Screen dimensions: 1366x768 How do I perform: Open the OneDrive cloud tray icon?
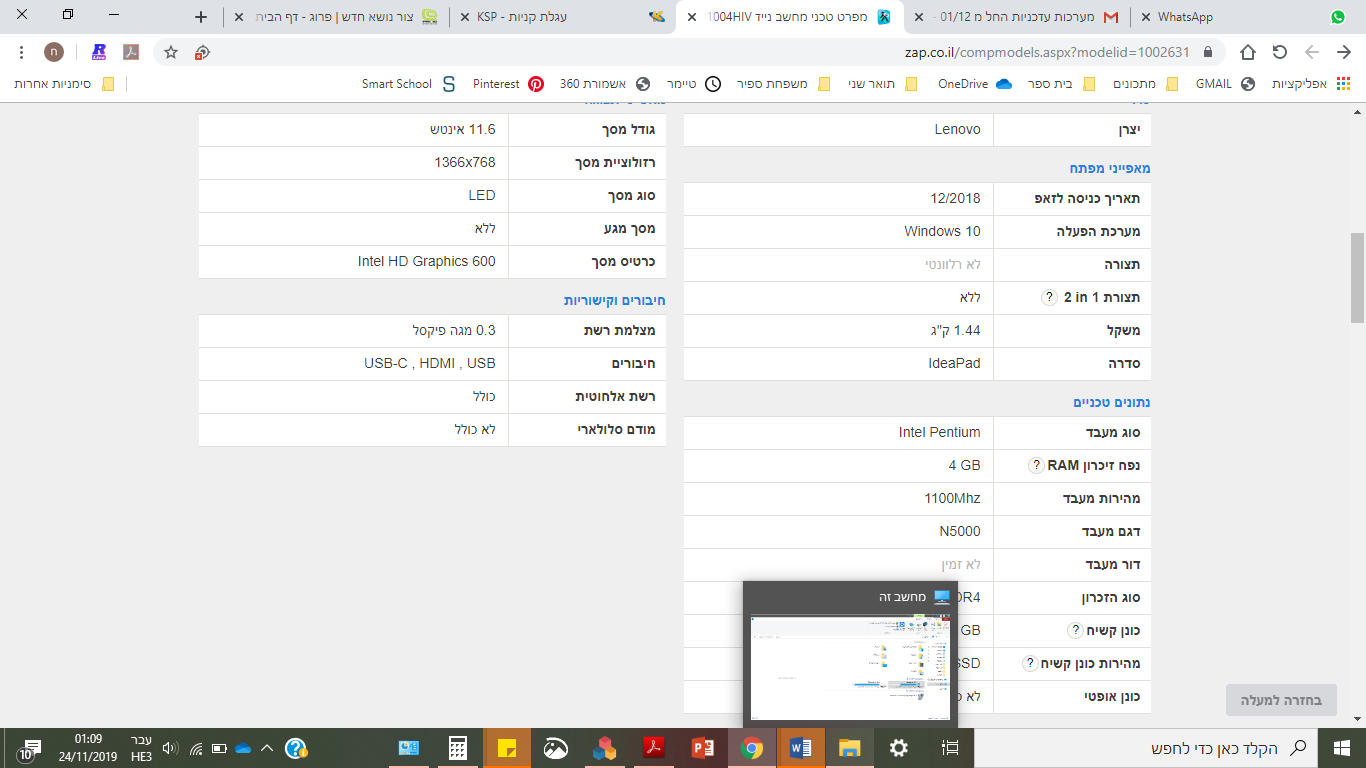(242, 748)
